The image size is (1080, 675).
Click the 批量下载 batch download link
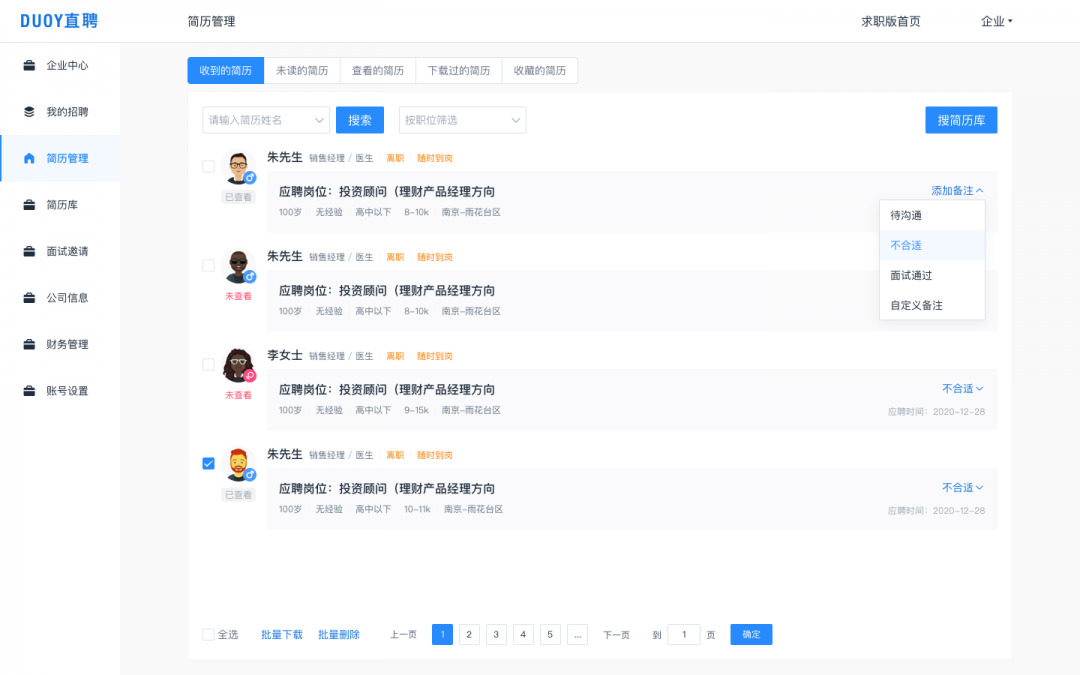280,634
